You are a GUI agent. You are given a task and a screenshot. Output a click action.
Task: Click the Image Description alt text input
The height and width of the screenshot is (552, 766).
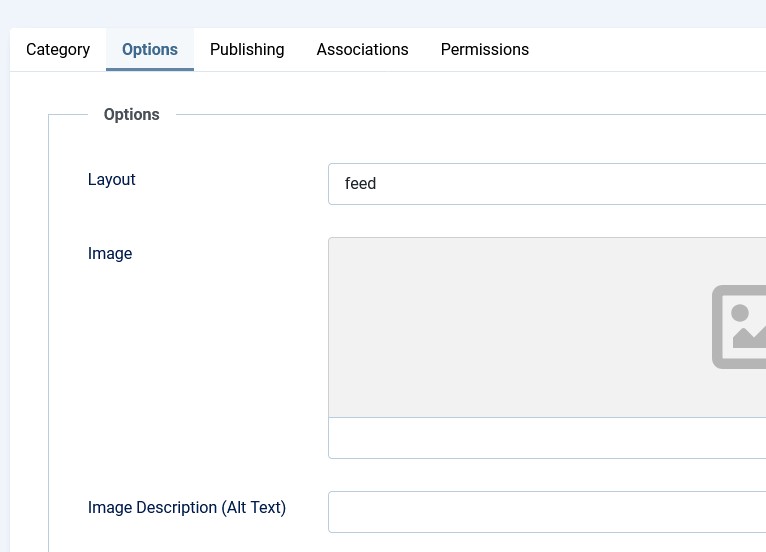547,512
